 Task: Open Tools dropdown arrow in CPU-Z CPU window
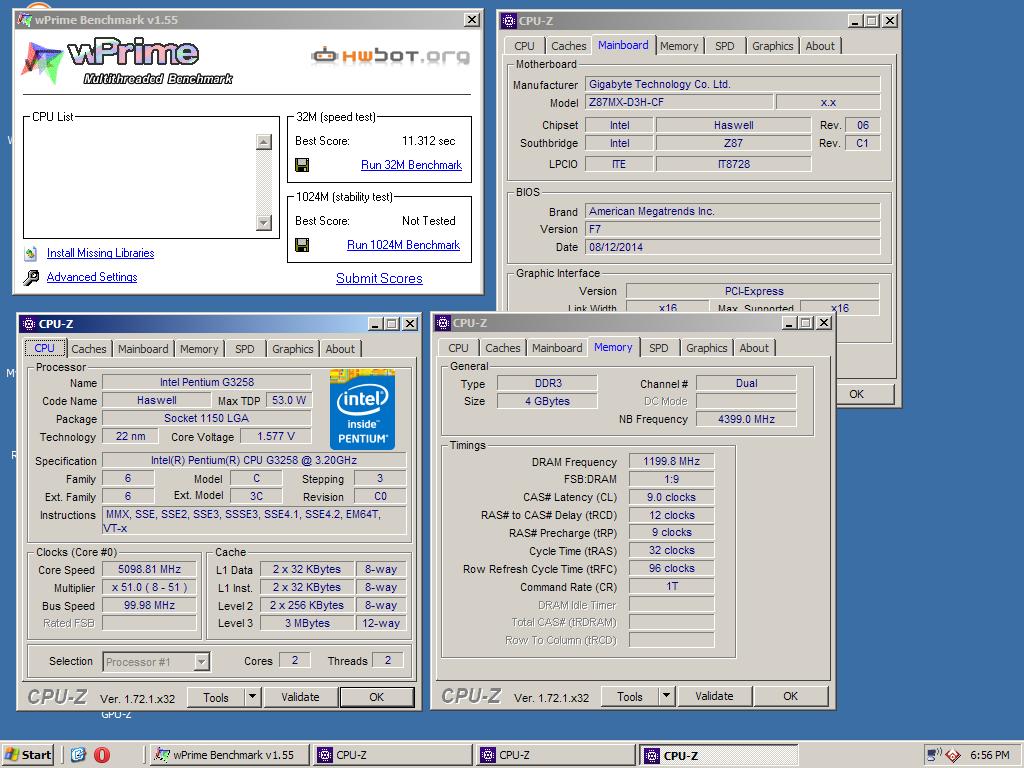pyautogui.click(x=252, y=697)
